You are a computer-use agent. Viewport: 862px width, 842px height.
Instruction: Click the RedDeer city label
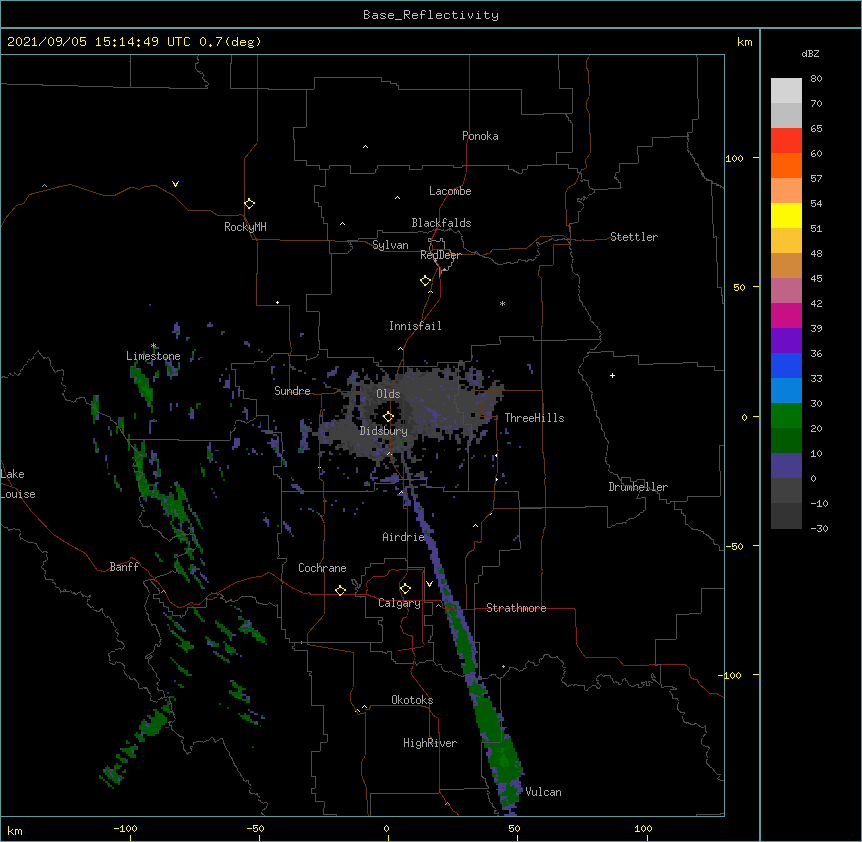(x=440, y=255)
